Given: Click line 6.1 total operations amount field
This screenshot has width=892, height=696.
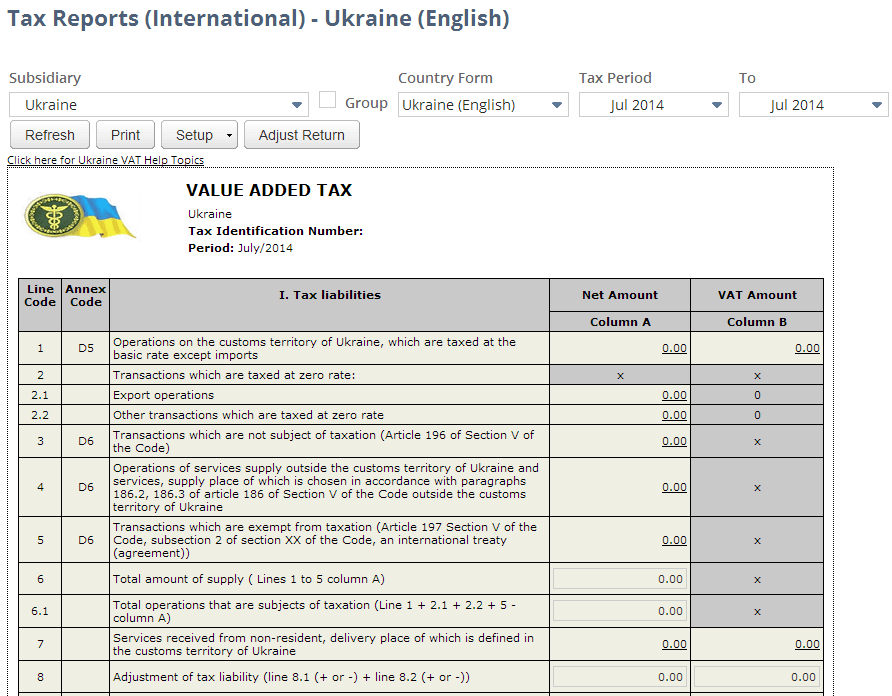Looking at the screenshot, I should pyautogui.click(x=620, y=611).
